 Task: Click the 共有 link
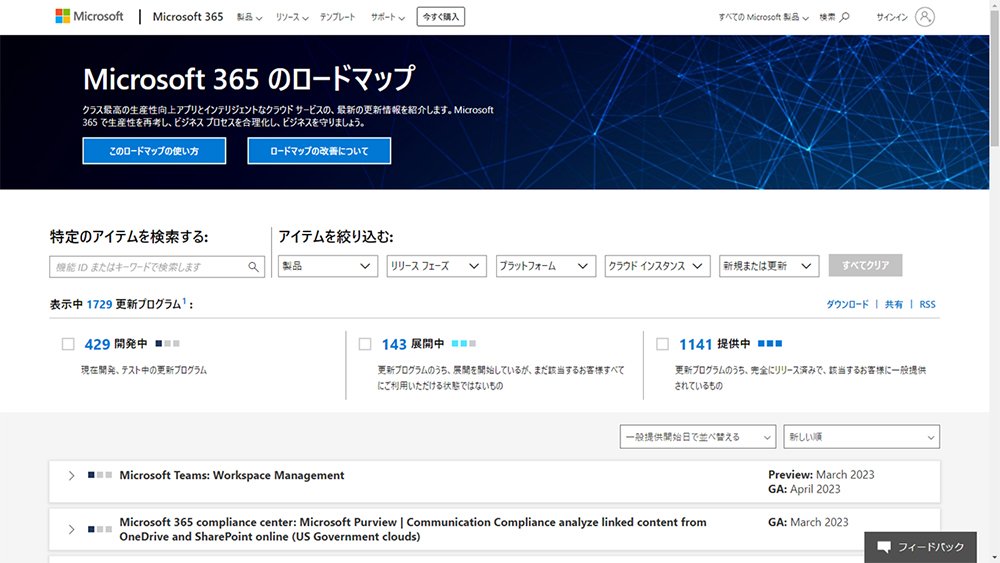pos(893,304)
